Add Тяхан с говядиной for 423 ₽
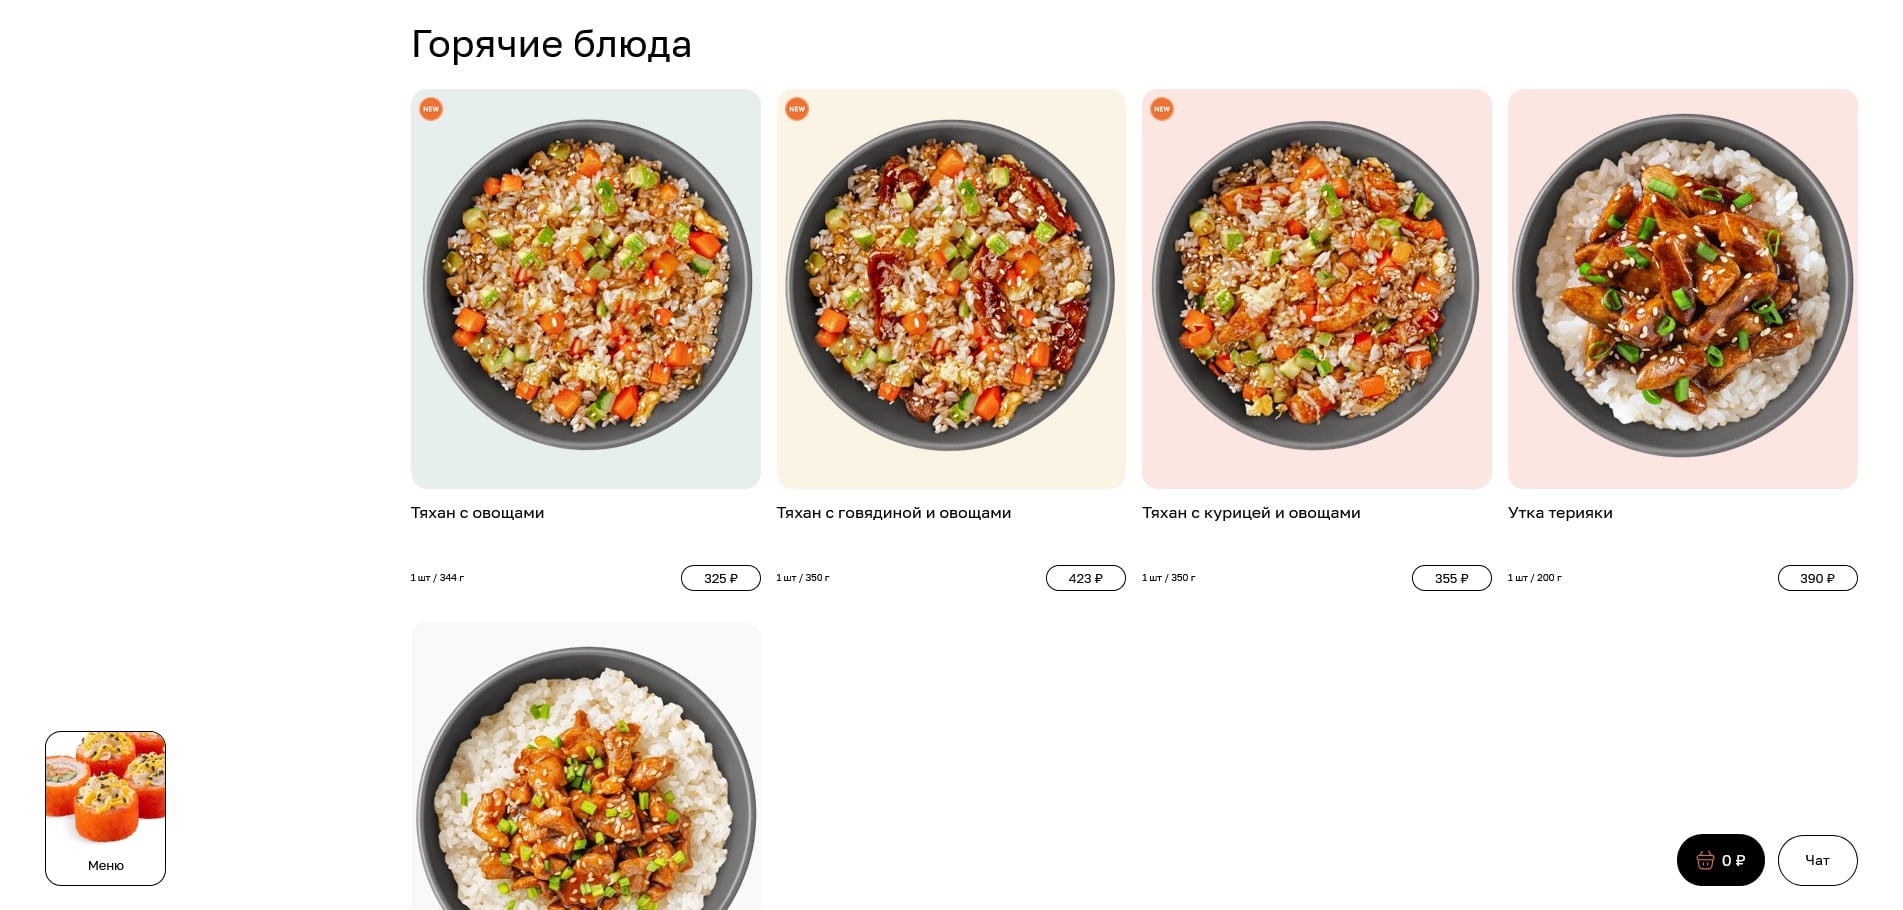This screenshot has width=1903, height=910. [x=1086, y=578]
